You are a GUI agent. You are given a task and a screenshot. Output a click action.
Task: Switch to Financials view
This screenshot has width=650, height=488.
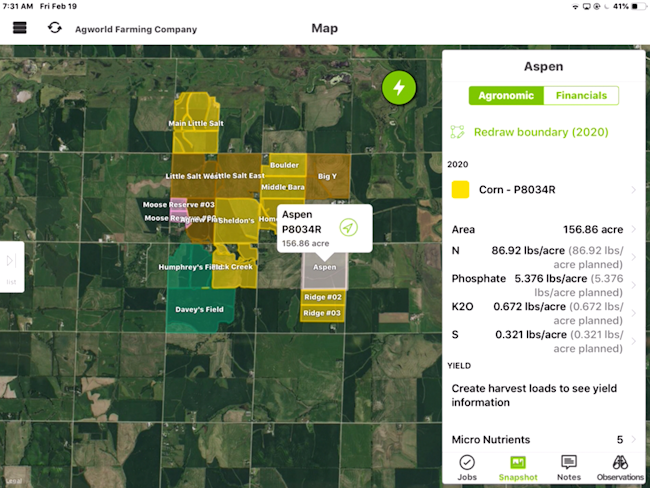pyautogui.click(x=581, y=96)
